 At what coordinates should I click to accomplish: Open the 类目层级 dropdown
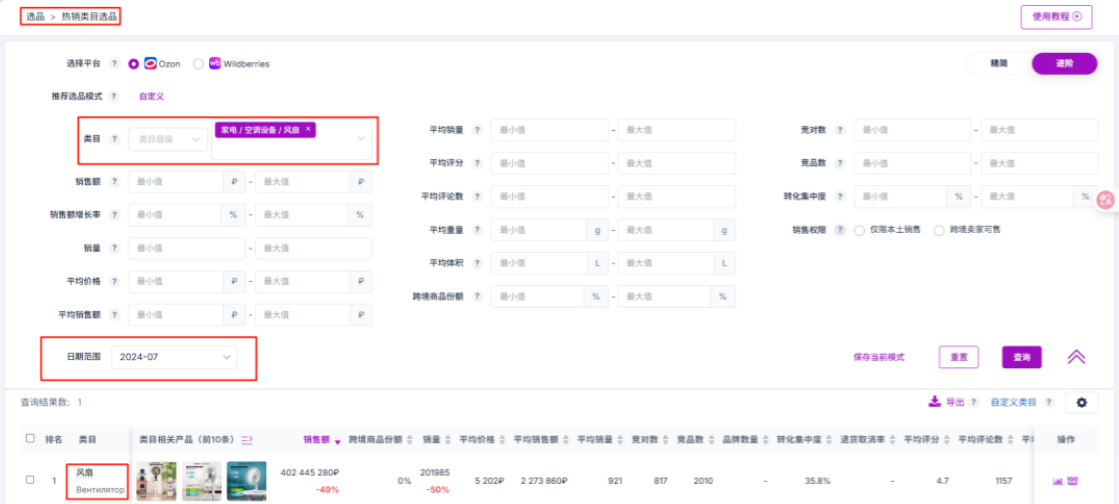click(x=167, y=140)
